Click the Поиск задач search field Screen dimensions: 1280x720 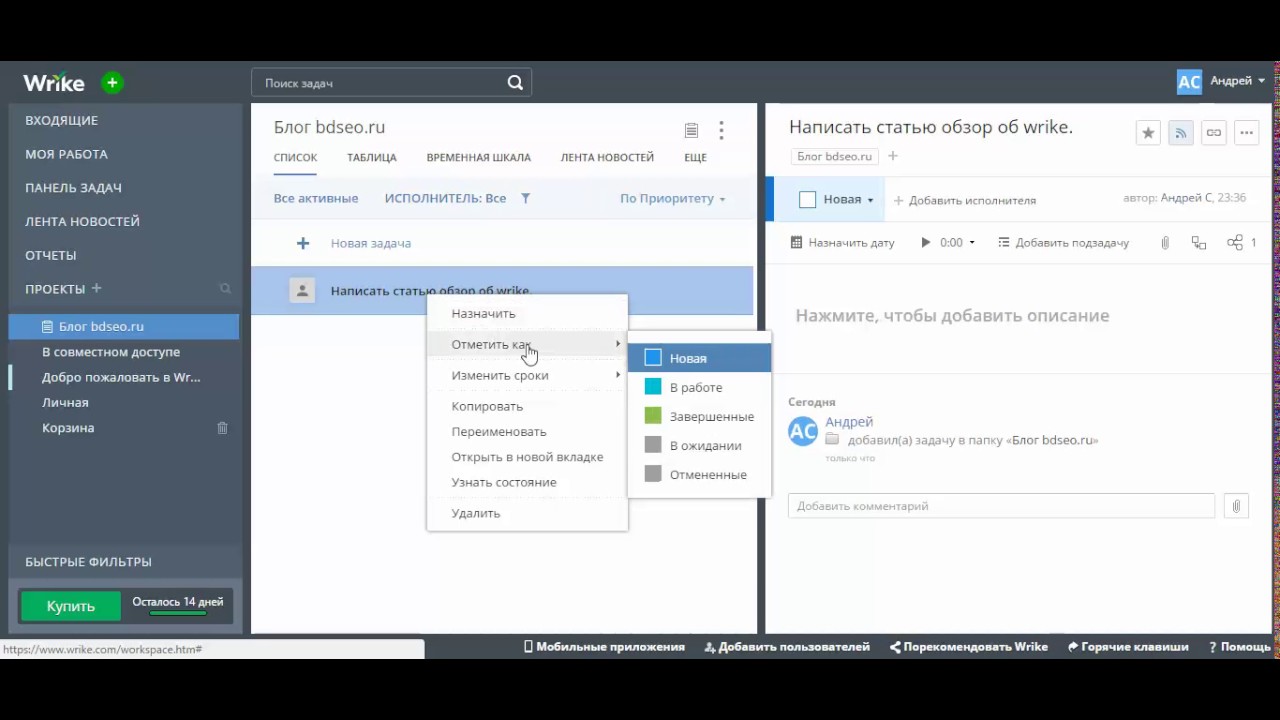[x=391, y=83]
